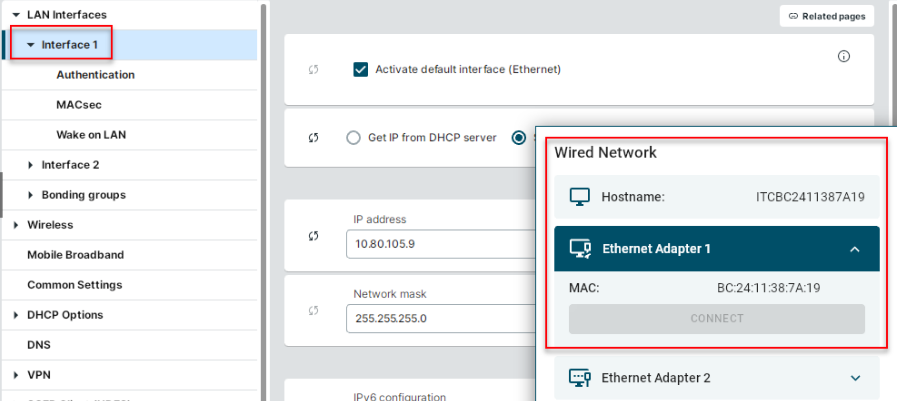
Task: Click the greyed CONNECT button
Action: click(717, 319)
